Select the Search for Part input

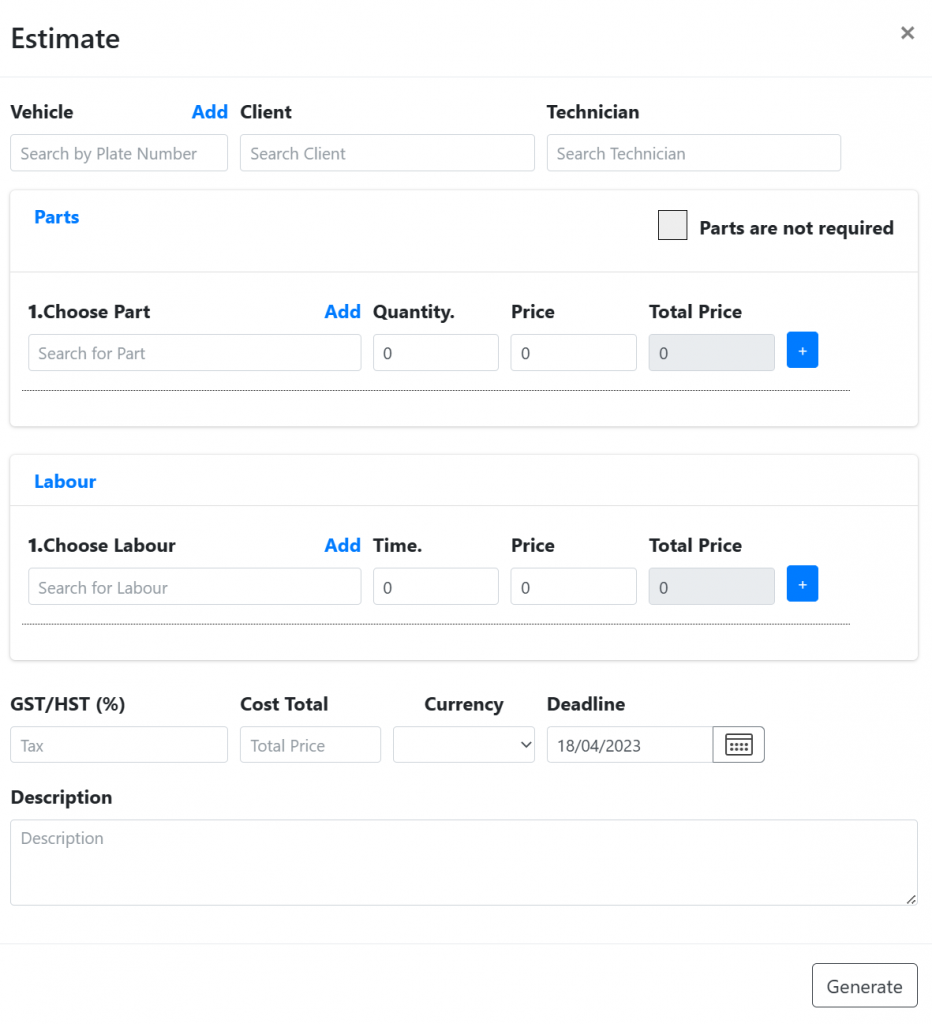click(x=195, y=353)
